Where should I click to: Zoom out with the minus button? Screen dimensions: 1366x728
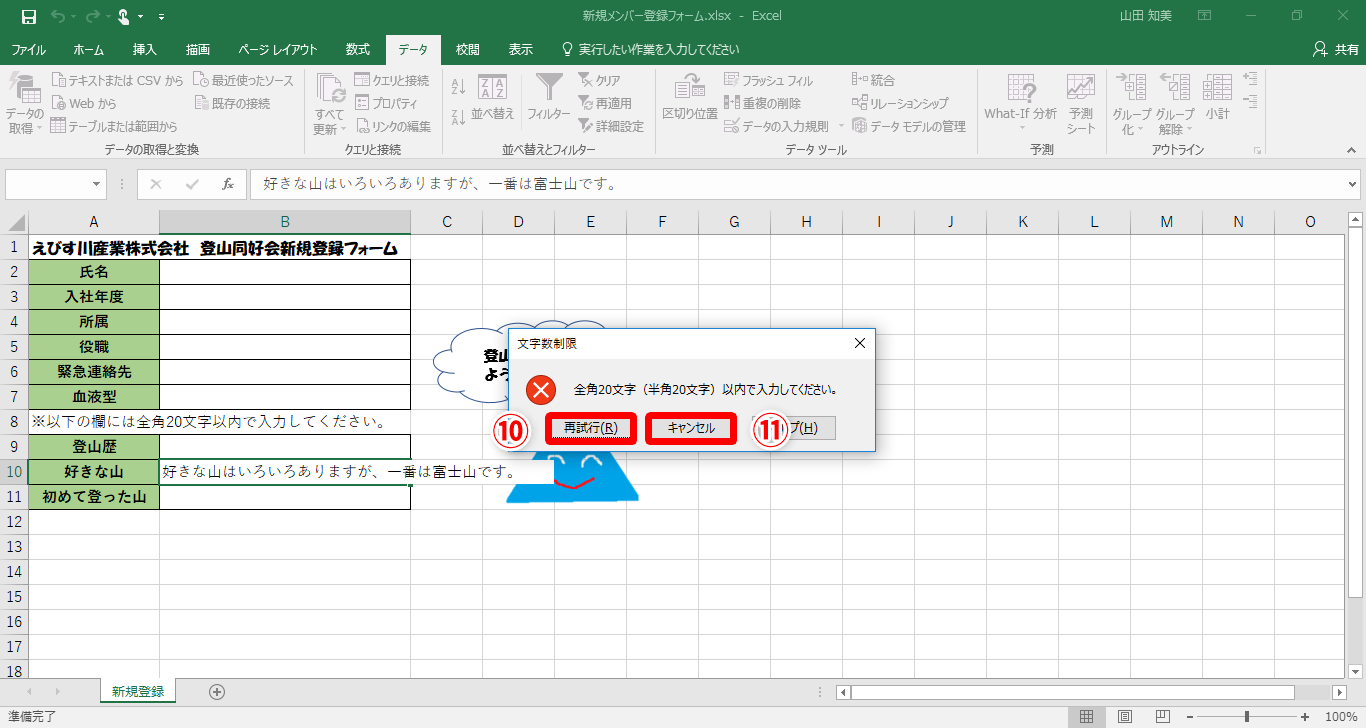click(x=1189, y=716)
